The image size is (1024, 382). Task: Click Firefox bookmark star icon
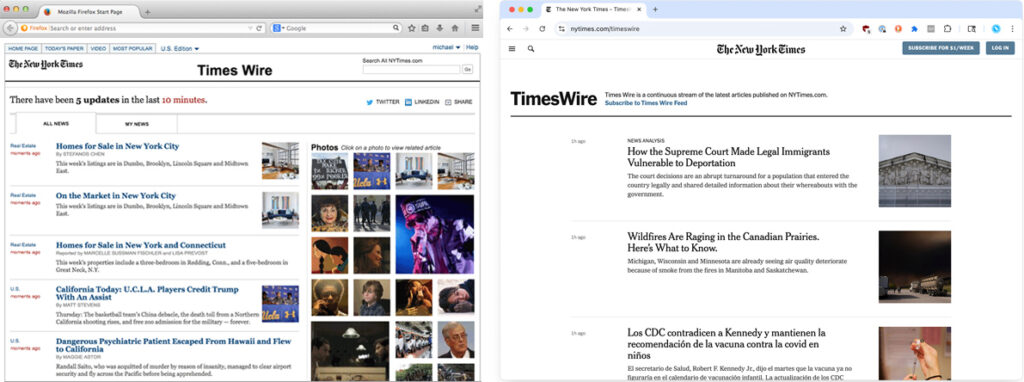tap(411, 28)
